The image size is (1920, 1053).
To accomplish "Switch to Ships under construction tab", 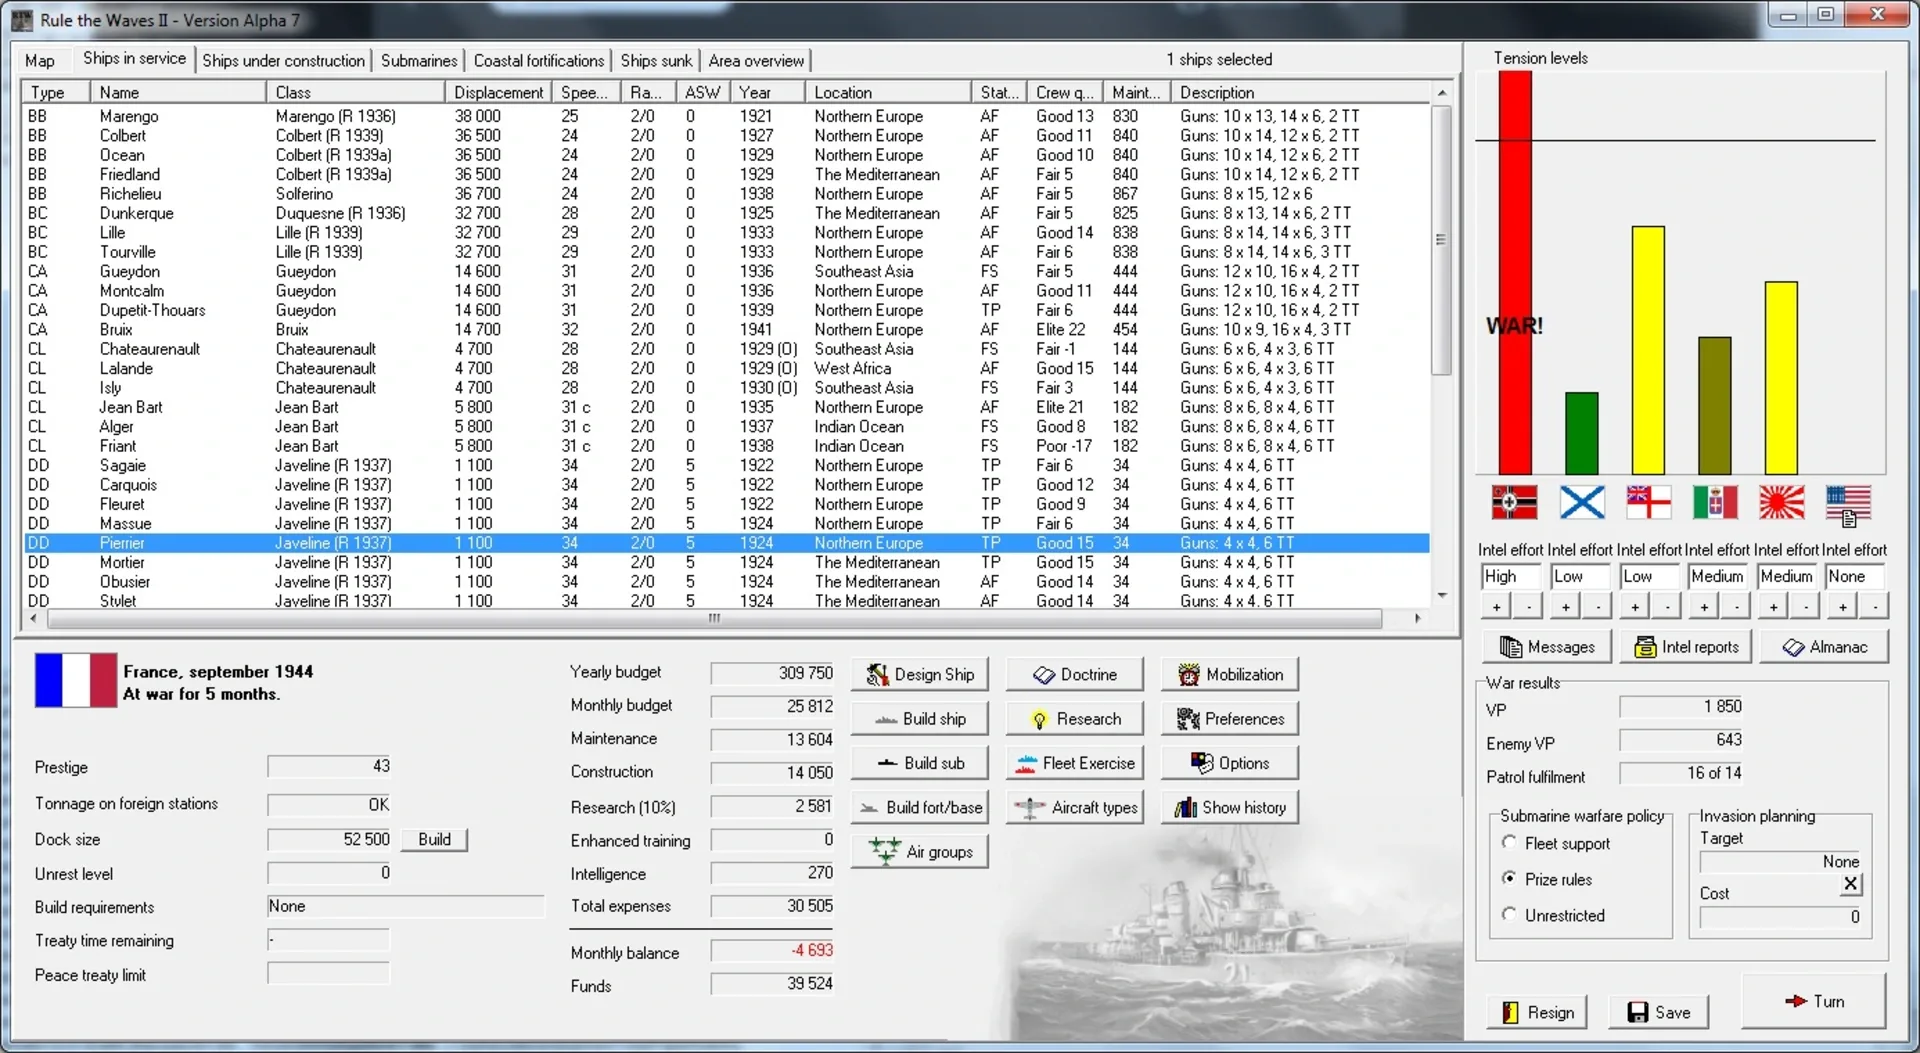I will [x=283, y=61].
